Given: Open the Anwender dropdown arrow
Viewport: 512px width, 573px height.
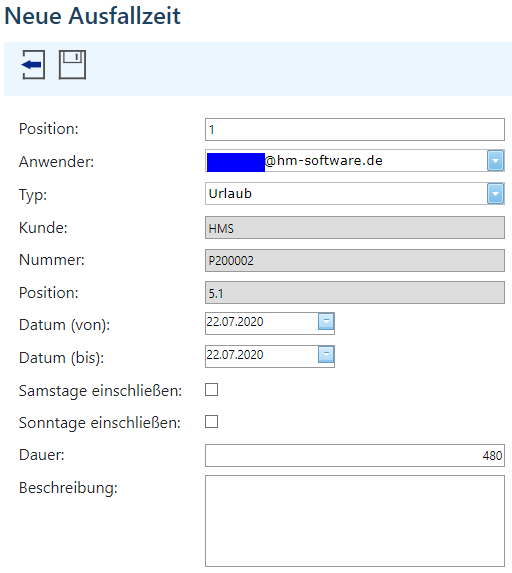Looking at the screenshot, I should pos(495,160).
